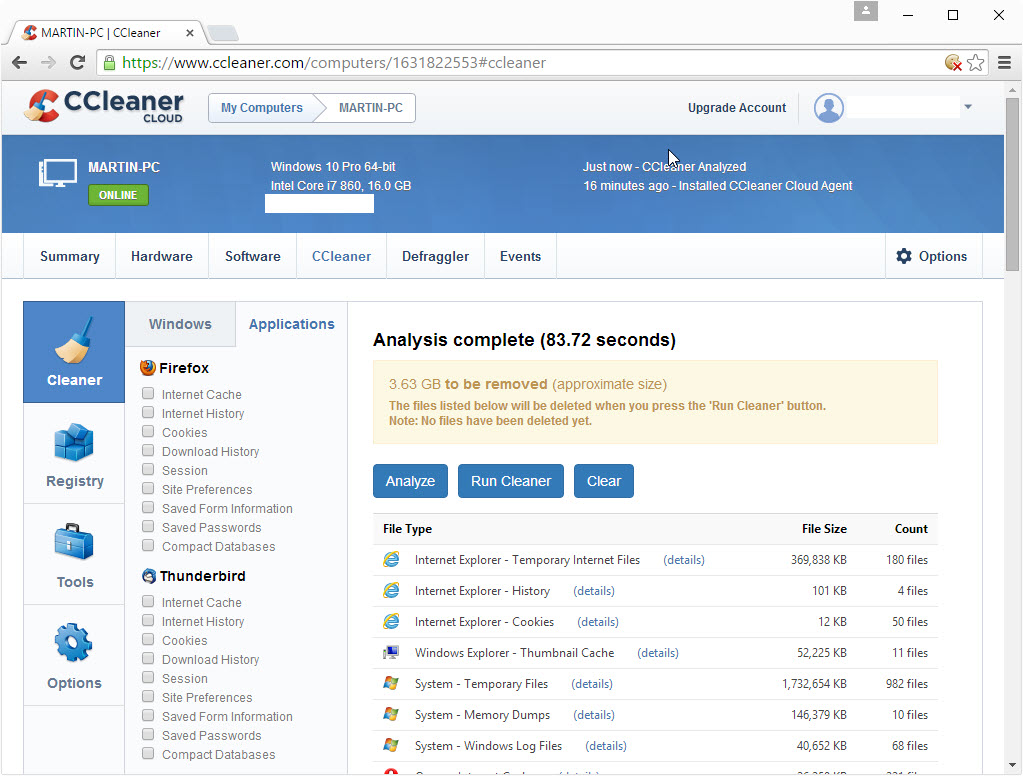1023x776 pixels.
Task: Bookmark this page with the star icon
Action: 976,63
